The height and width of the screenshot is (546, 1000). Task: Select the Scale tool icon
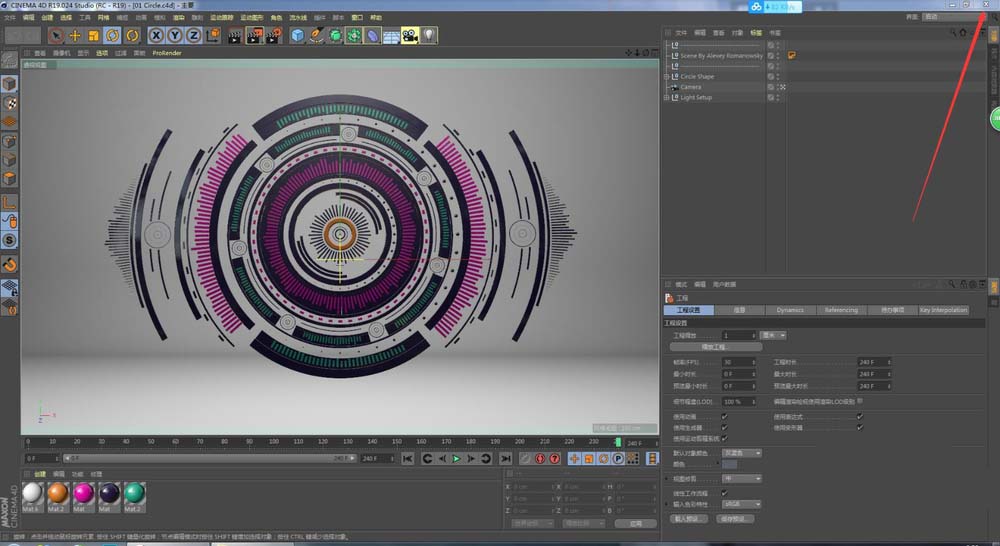tap(94, 35)
